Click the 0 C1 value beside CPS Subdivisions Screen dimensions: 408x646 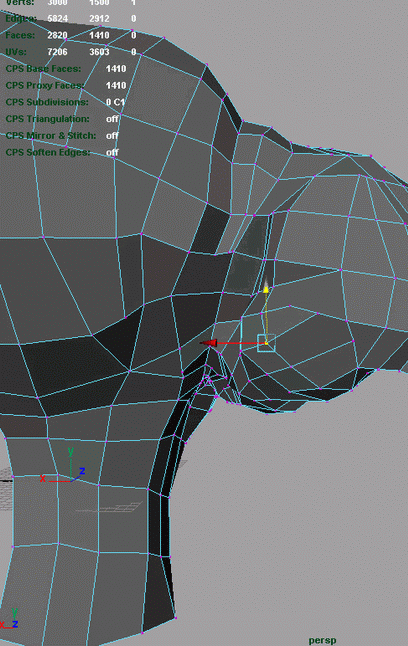click(x=115, y=102)
